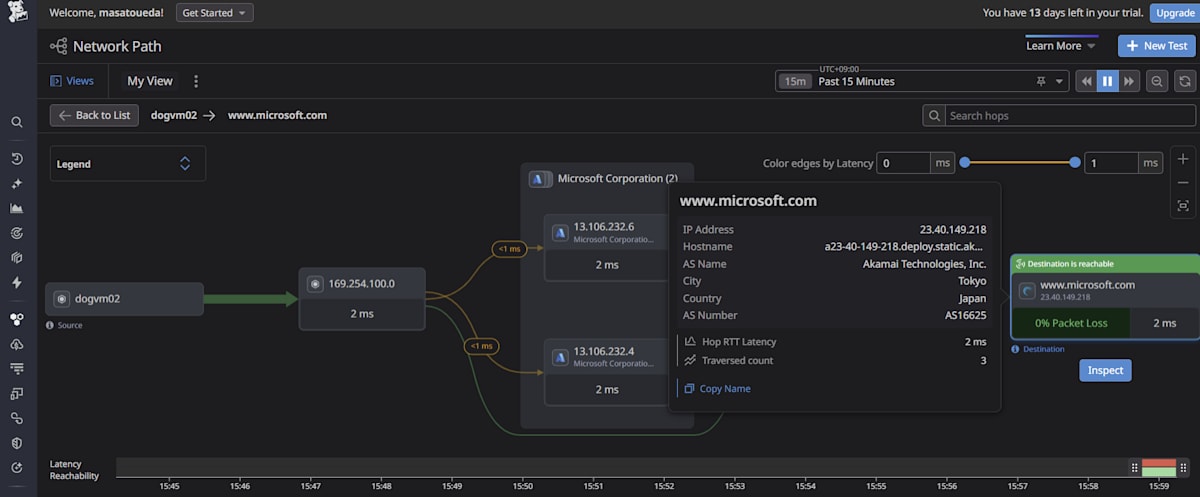Focus the Search hops field
The width and height of the screenshot is (1200, 497).
click(x=1070, y=116)
